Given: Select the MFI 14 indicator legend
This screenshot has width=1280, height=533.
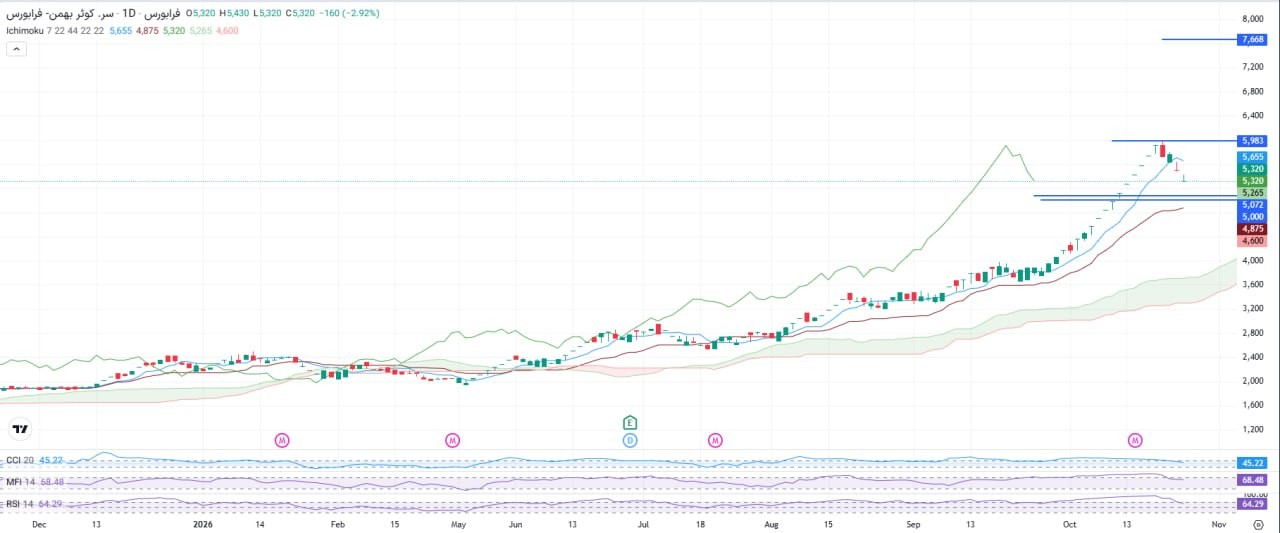Looking at the screenshot, I should (x=20, y=482).
